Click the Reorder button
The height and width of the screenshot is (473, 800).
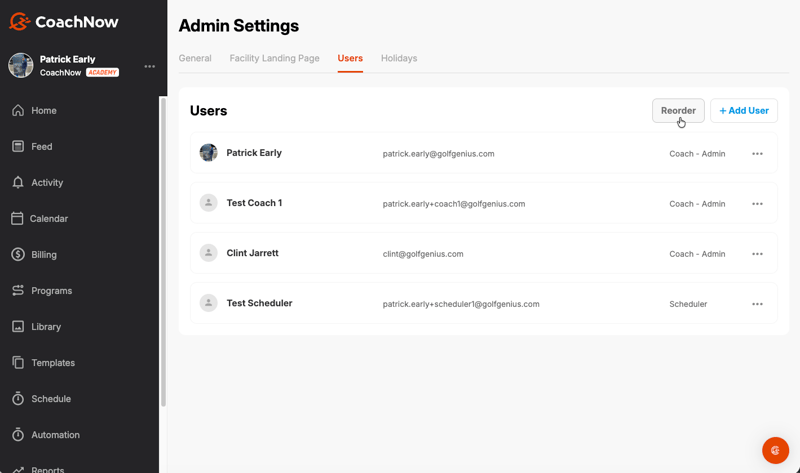tap(678, 111)
